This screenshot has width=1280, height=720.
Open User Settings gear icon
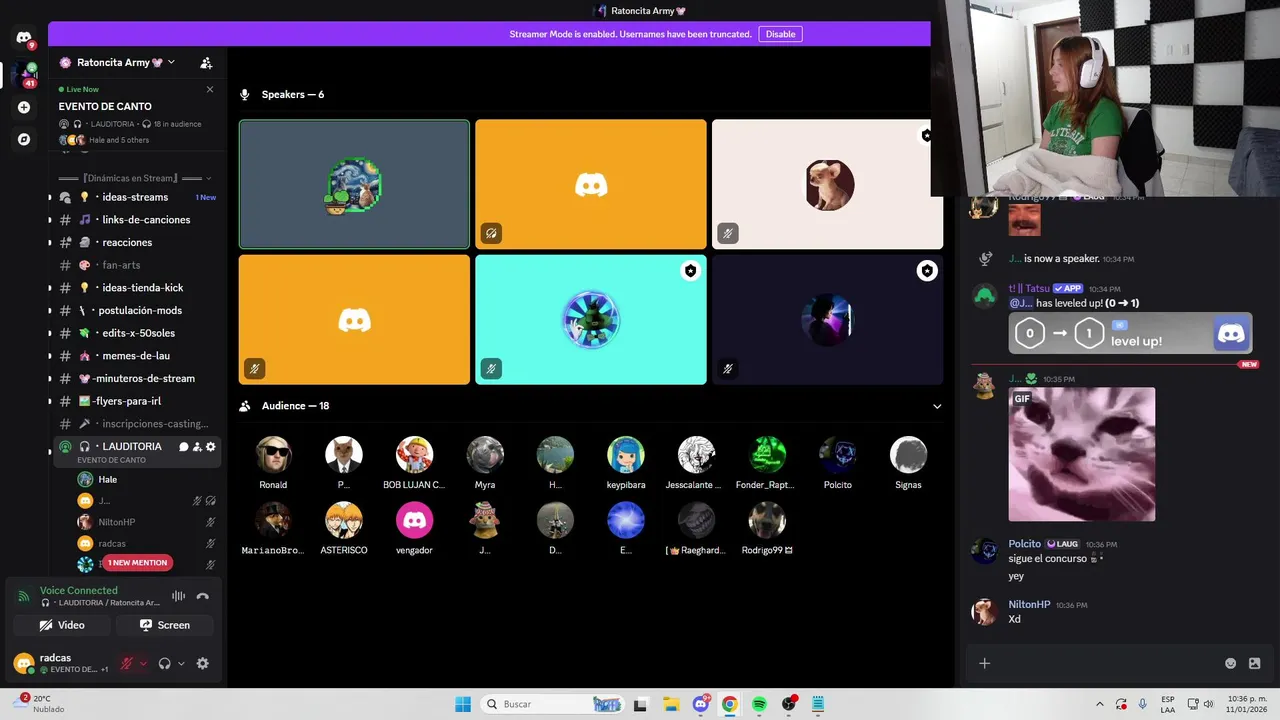[203, 663]
